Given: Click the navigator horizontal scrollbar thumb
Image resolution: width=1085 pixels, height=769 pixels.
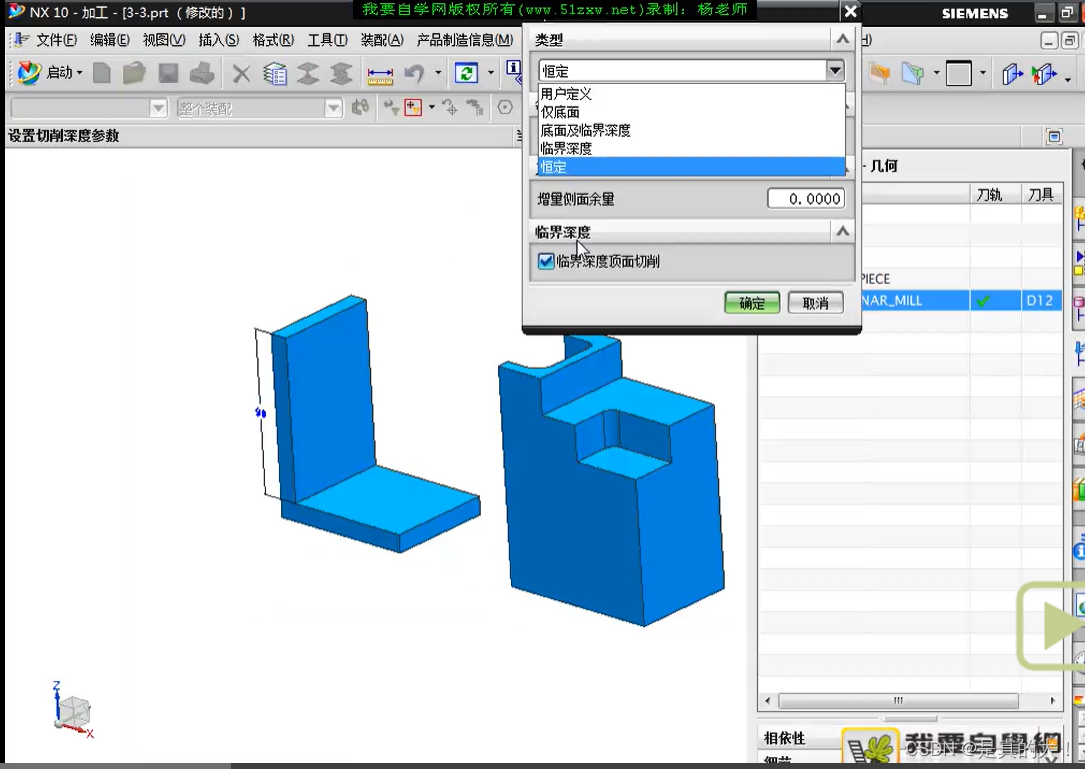Looking at the screenshot, I should (x=898, y=700).
